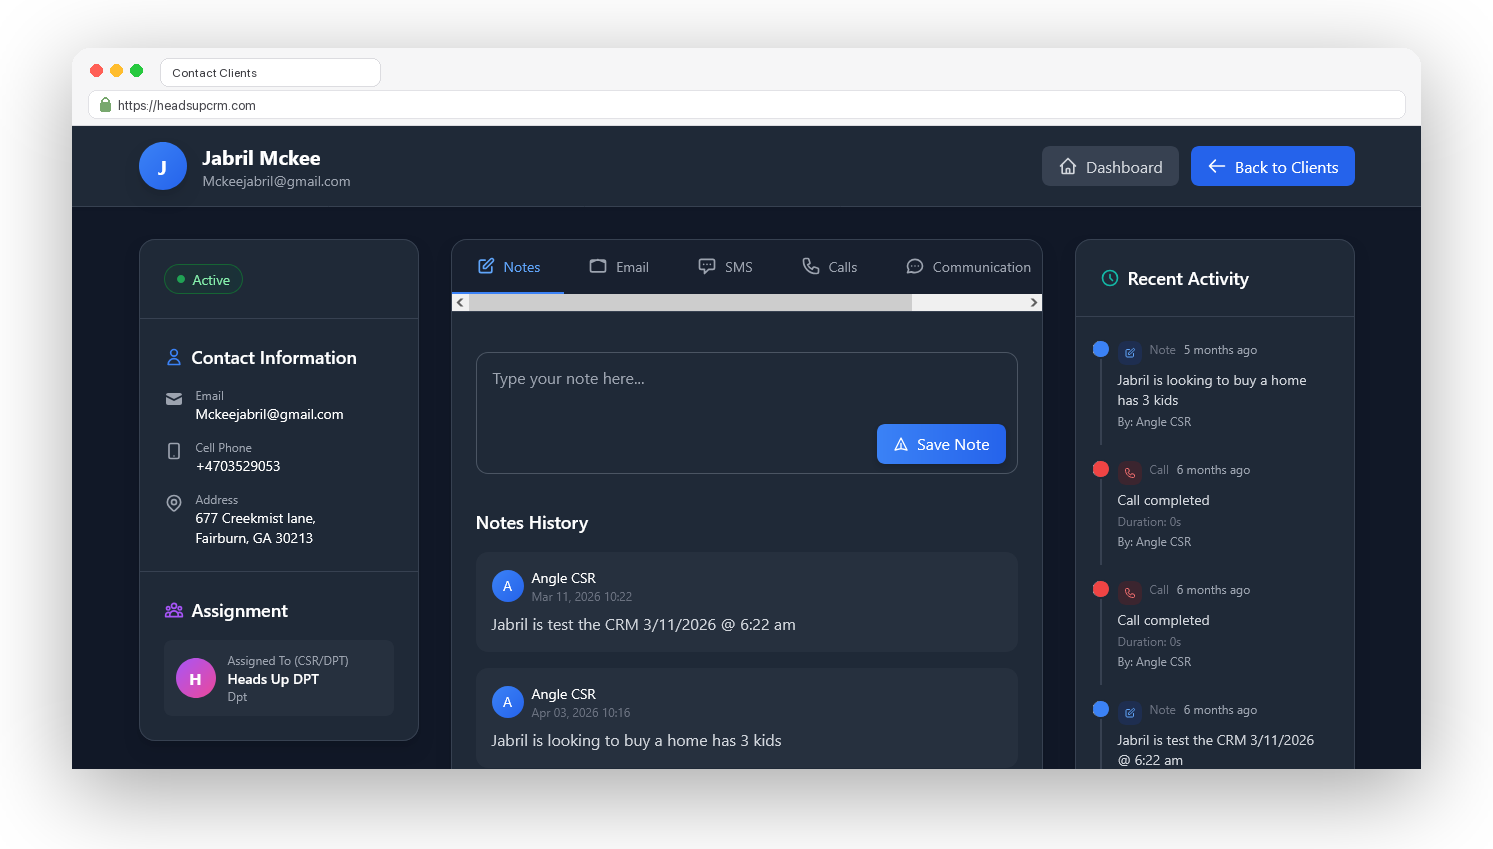This screenshot has height=849, width=1493.
Task: Open the Notes tab
Action: point(508,267)
